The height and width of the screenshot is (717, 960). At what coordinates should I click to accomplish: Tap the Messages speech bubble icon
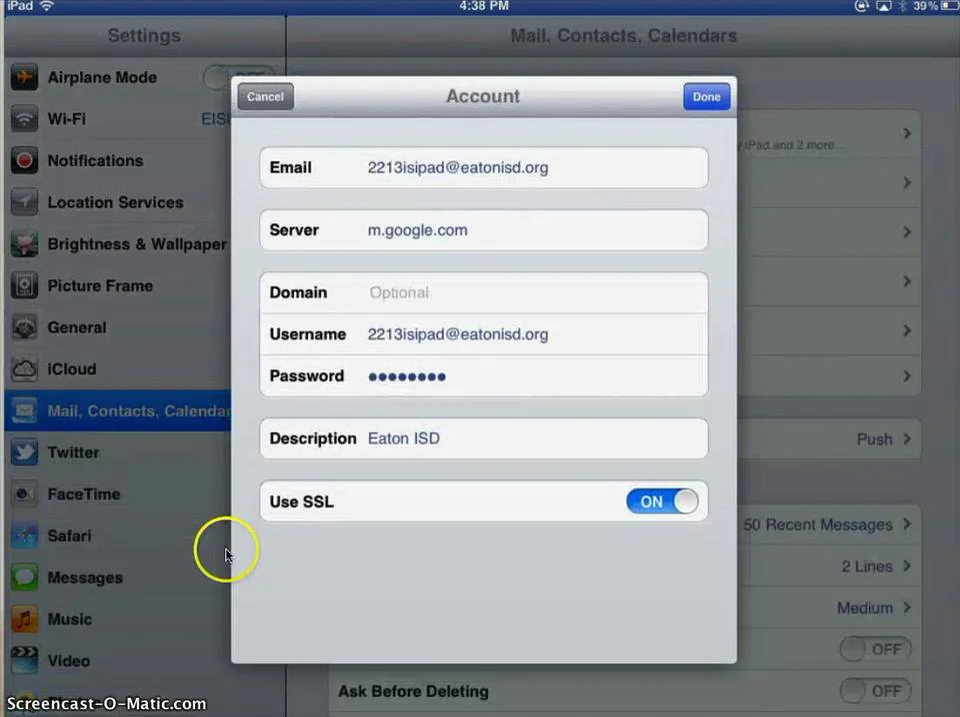pos(24,577)
